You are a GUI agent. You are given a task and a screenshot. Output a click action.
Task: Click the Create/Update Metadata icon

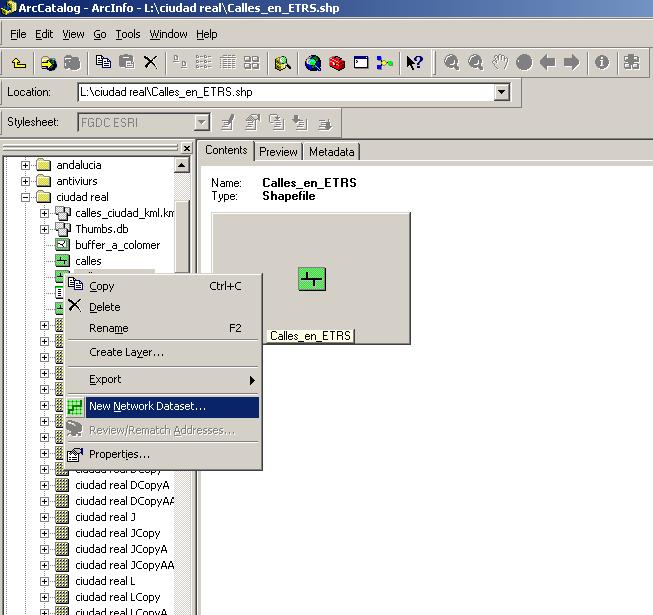click(276, 123)
